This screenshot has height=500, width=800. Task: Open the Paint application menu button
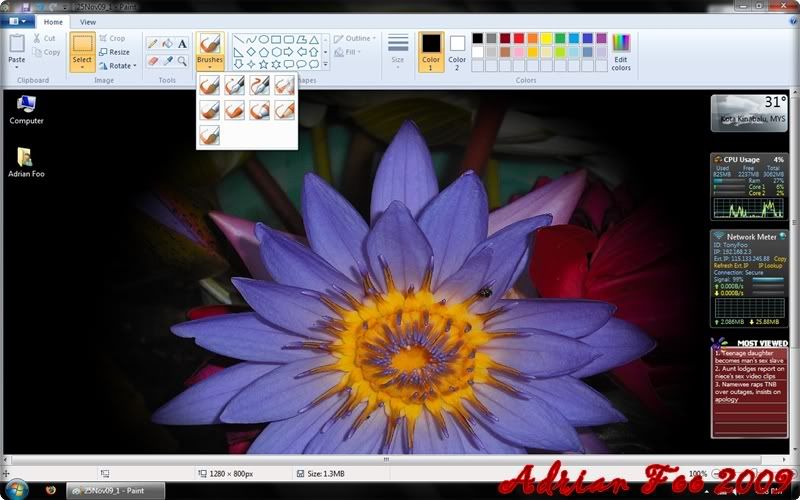pos(17,21)
